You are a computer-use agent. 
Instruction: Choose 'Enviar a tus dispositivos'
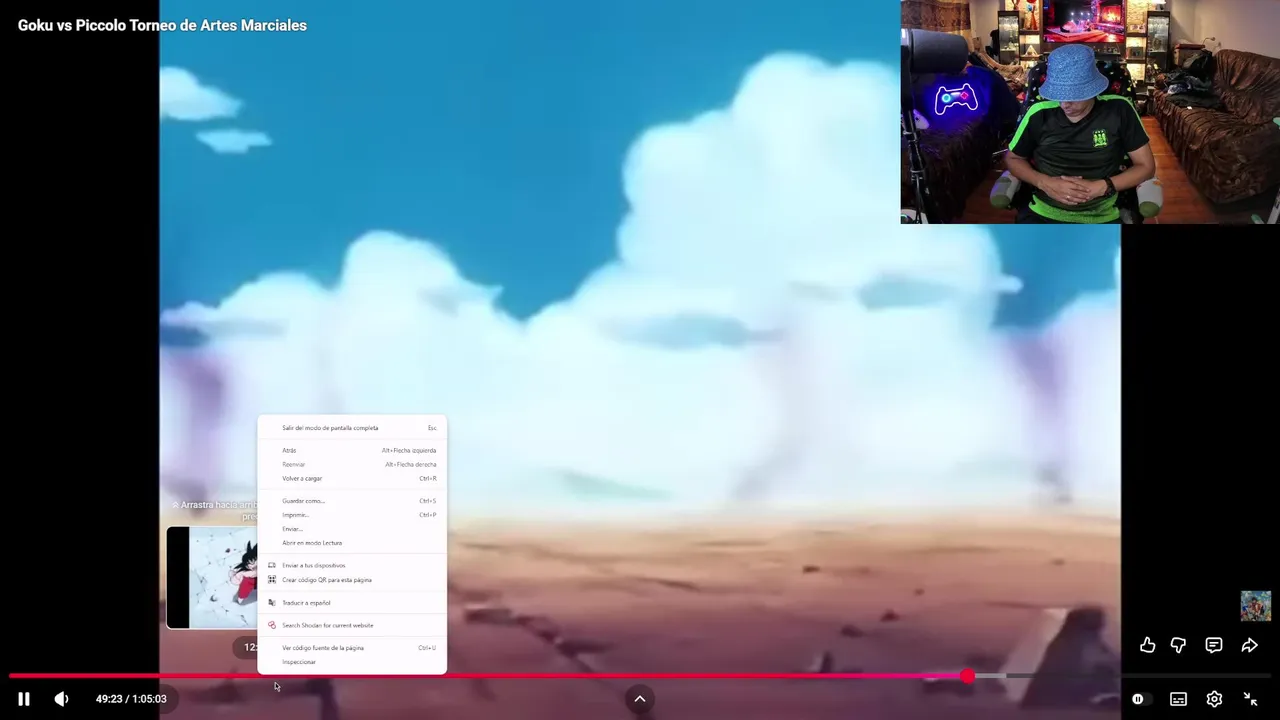tap(352, 565)
